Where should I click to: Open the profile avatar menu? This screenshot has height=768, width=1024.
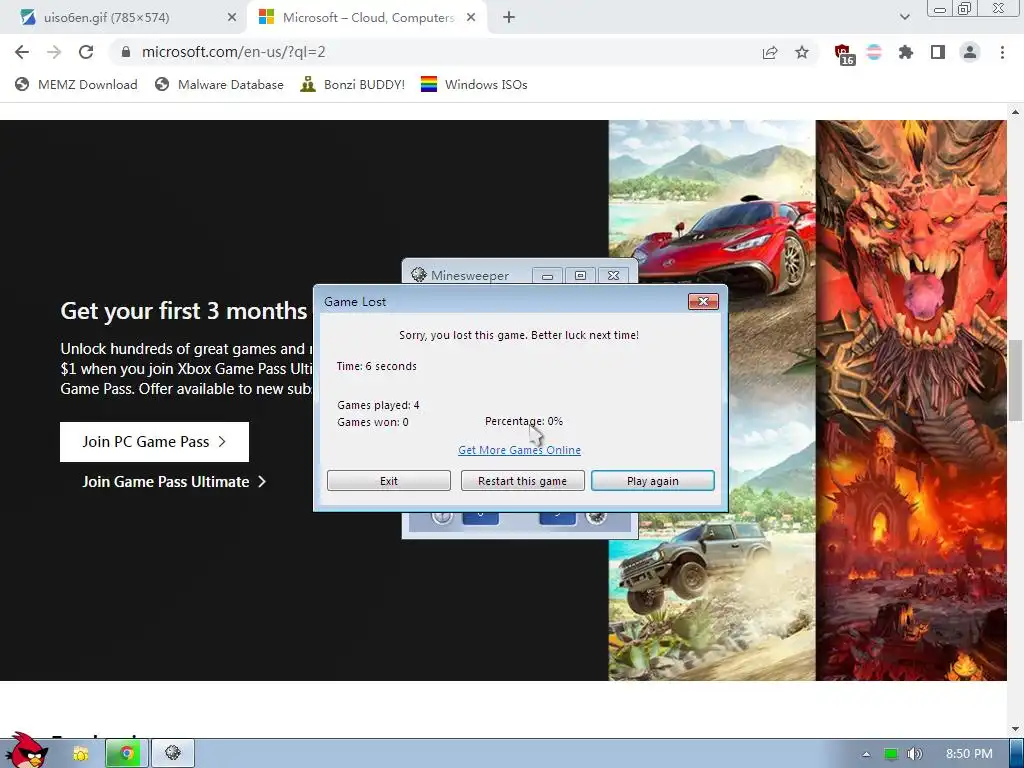click(970, 52)
